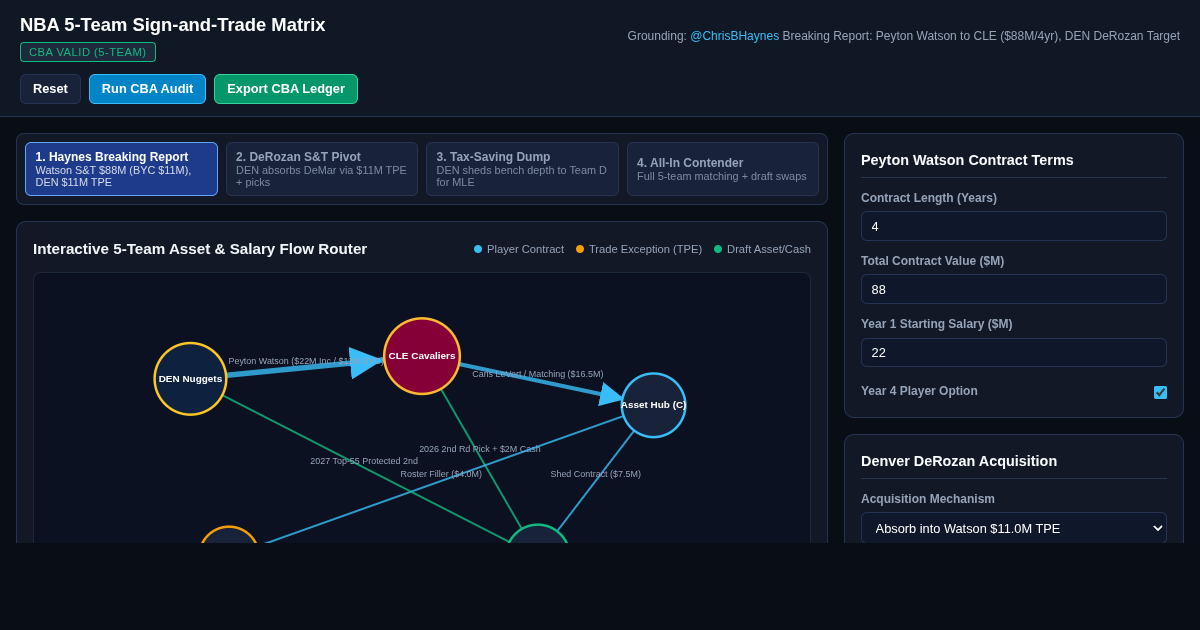
Task: Select the DEN Nuggets node
Action: coord(190,379)
